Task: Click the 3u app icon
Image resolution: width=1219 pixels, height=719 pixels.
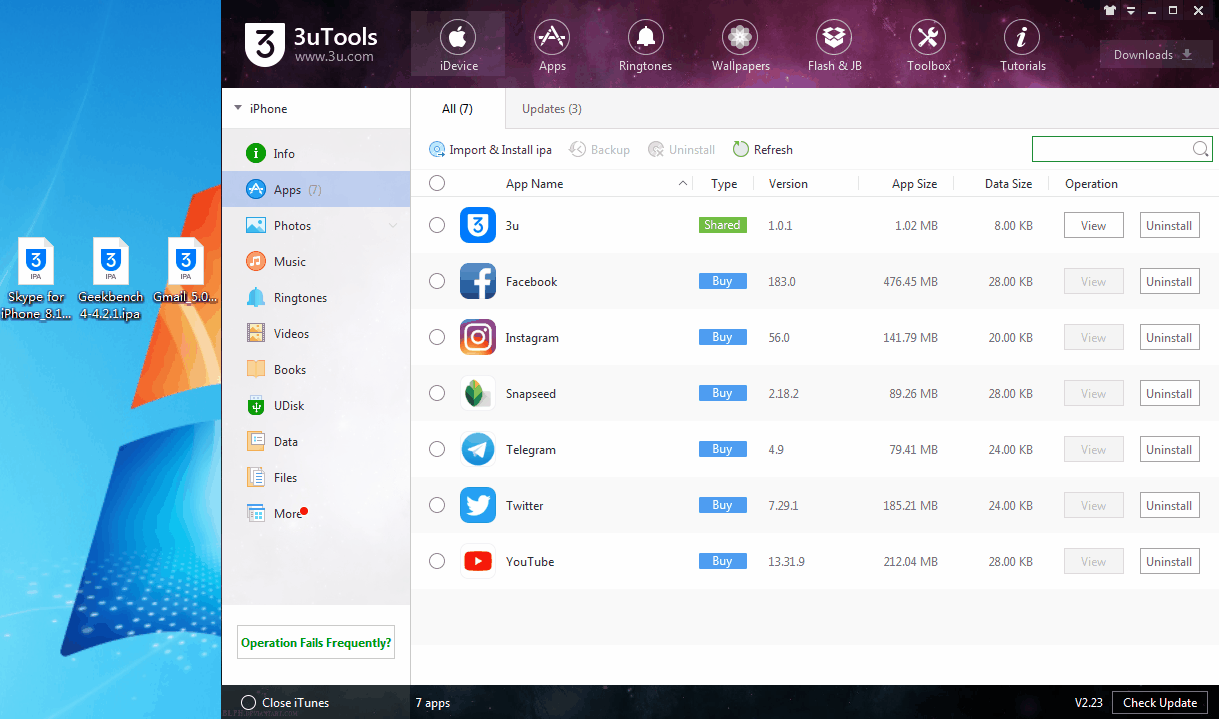Action: click(x=478, y=225)
